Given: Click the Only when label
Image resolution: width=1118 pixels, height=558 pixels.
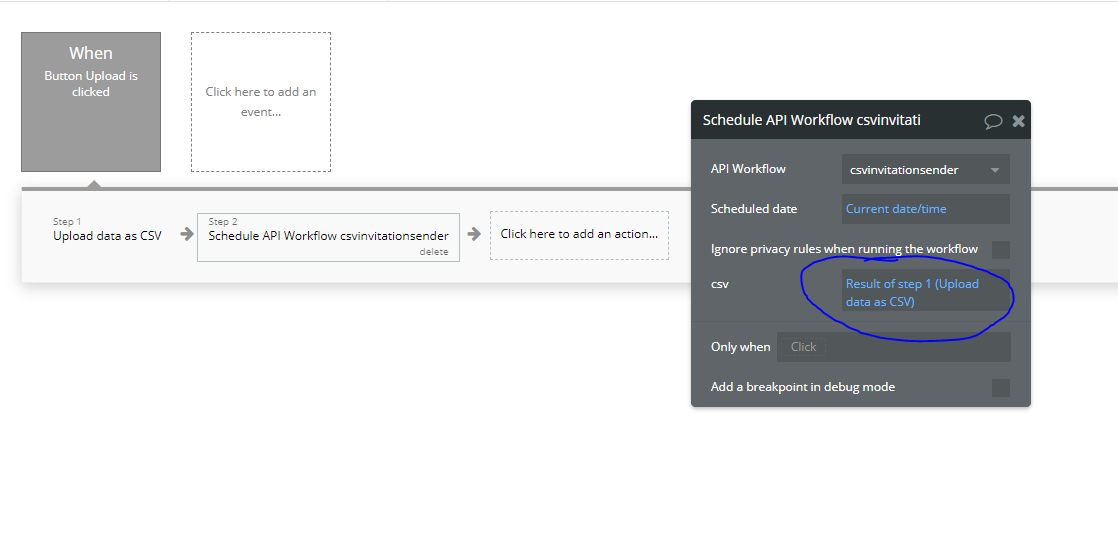Looking at the screenshot, I should (740, 347).
